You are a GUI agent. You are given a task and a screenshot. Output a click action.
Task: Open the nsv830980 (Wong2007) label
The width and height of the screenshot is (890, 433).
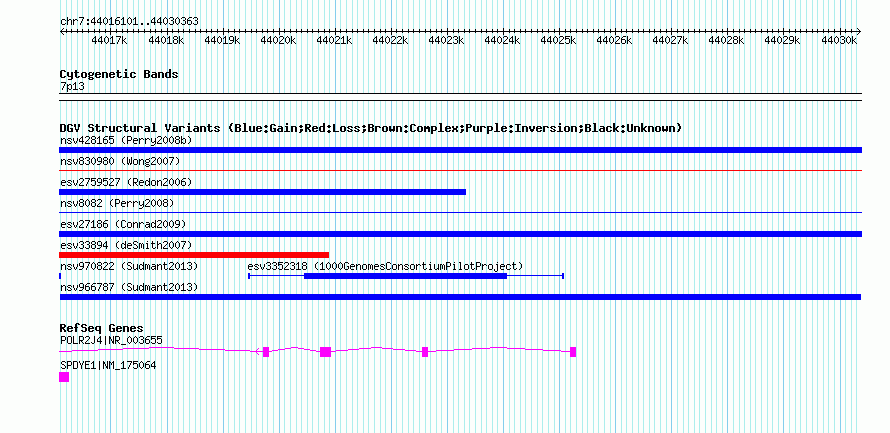tap(120, 161)
